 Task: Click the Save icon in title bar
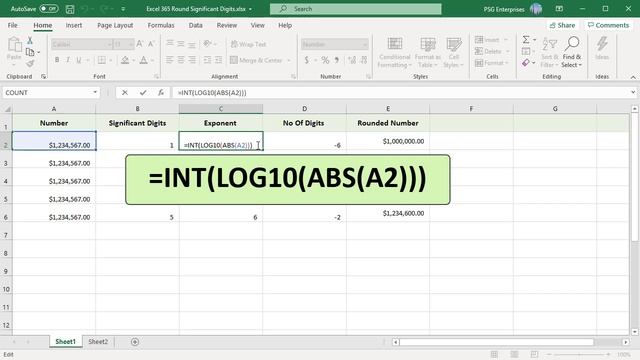(x=70, y=9)
